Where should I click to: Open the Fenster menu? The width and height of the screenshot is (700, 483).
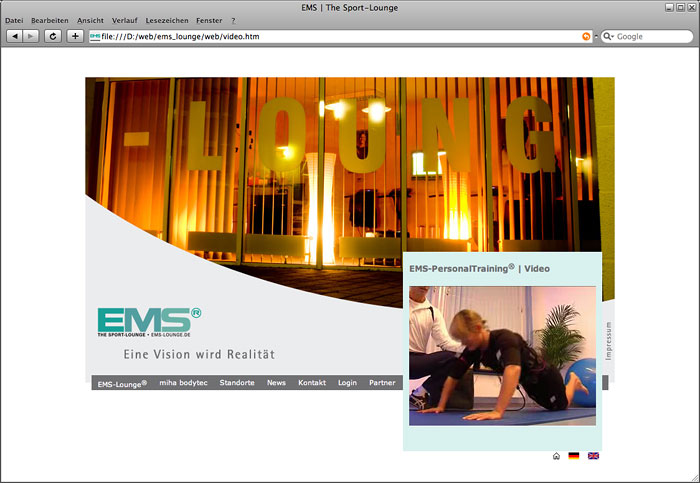click(209, 21)
